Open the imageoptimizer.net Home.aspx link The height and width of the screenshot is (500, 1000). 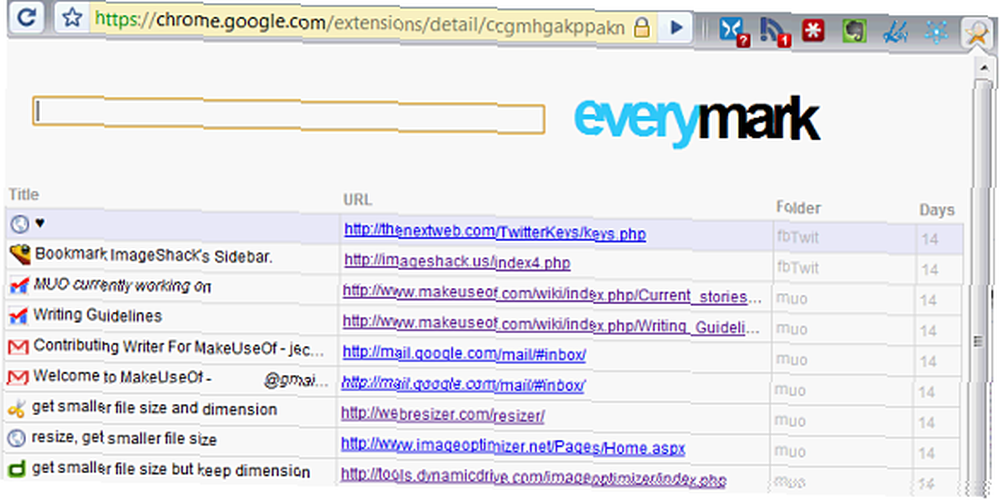(513, 446)
